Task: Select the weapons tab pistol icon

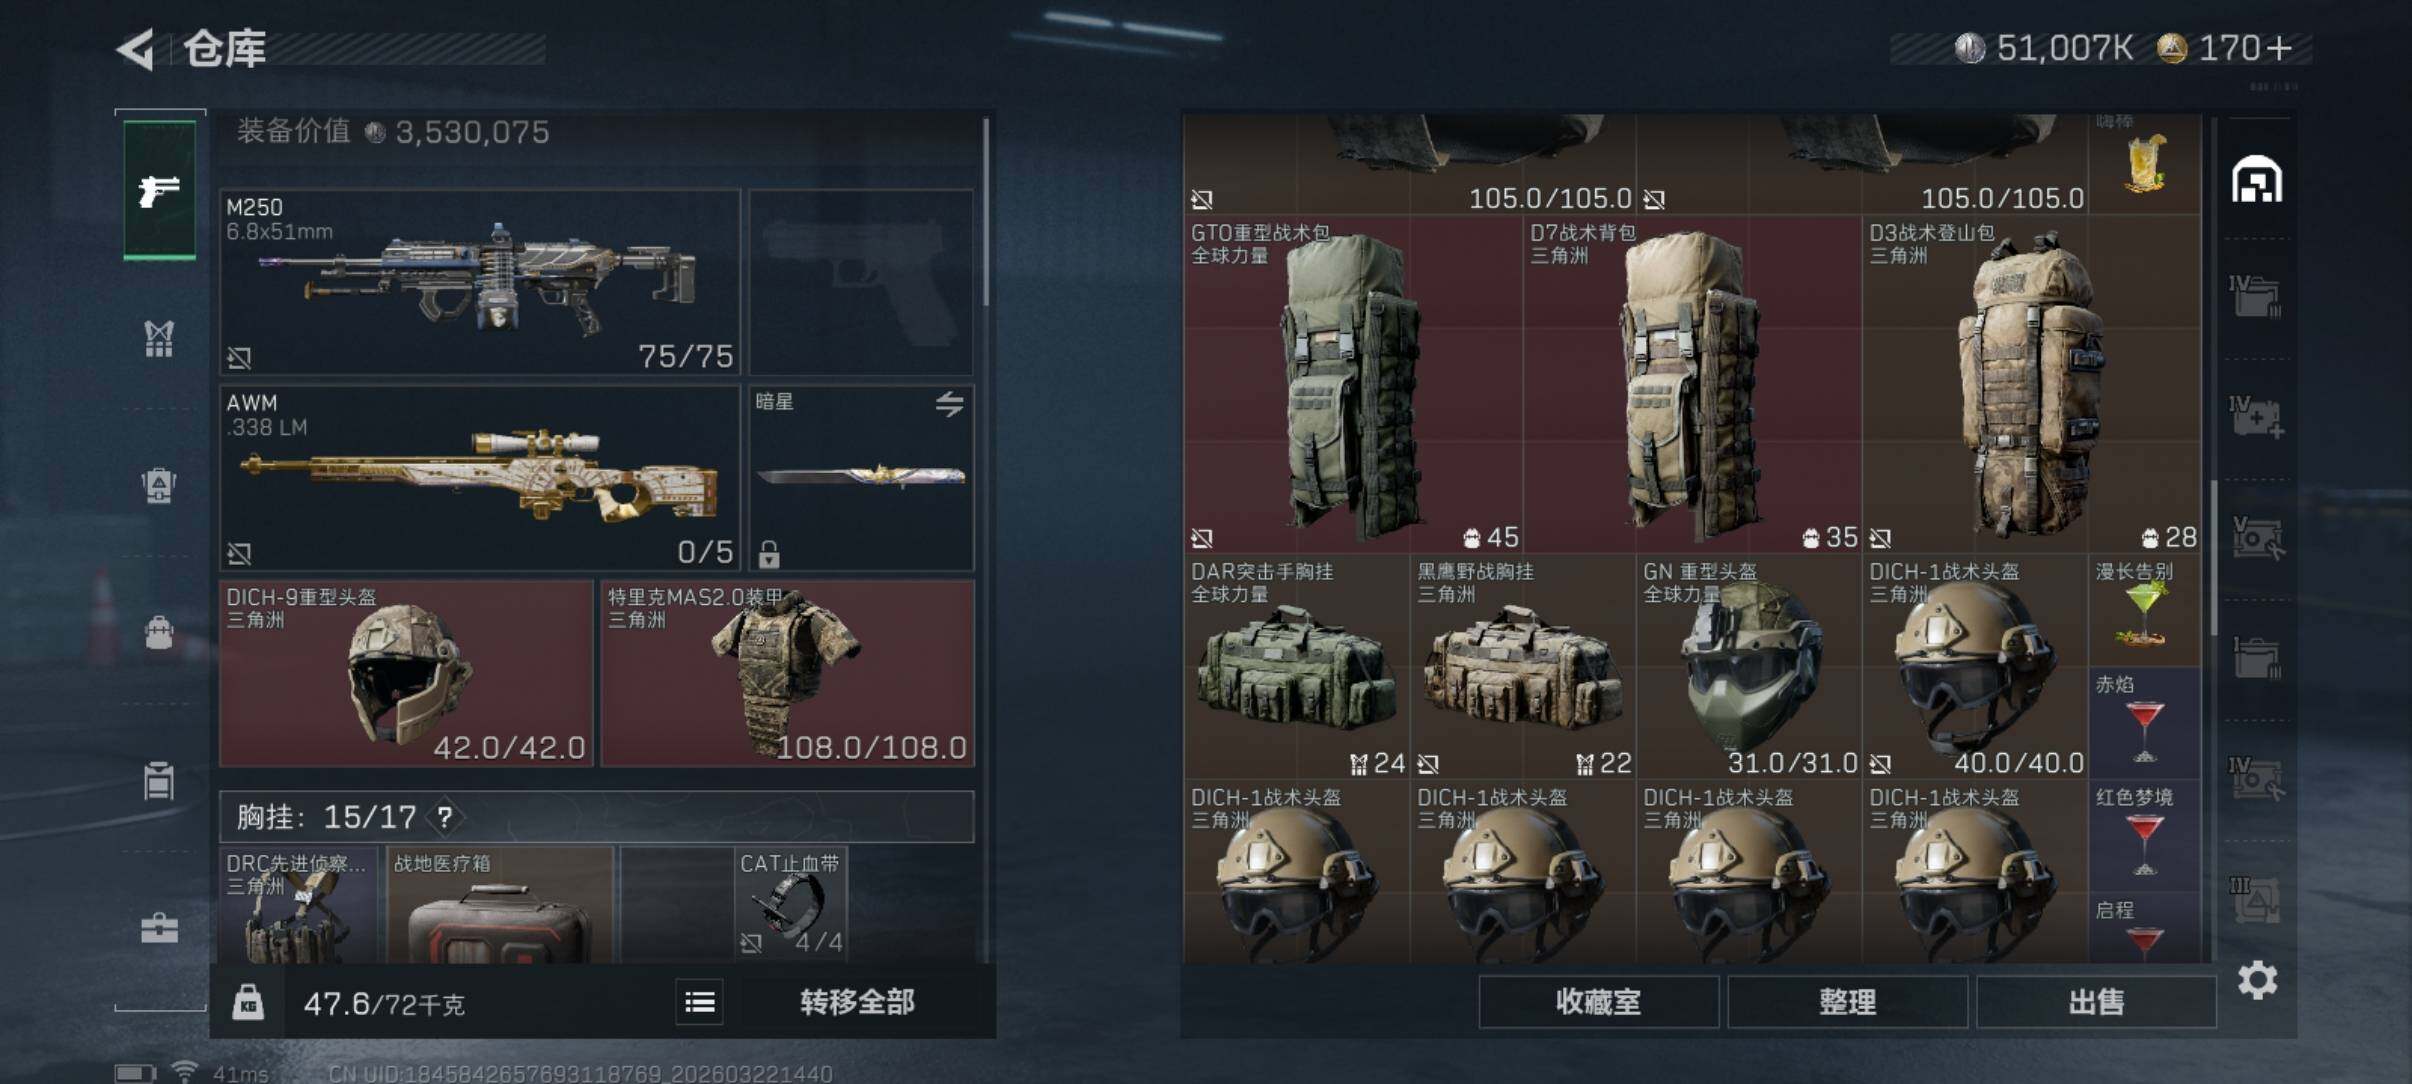Action: (x=159, y=190)
